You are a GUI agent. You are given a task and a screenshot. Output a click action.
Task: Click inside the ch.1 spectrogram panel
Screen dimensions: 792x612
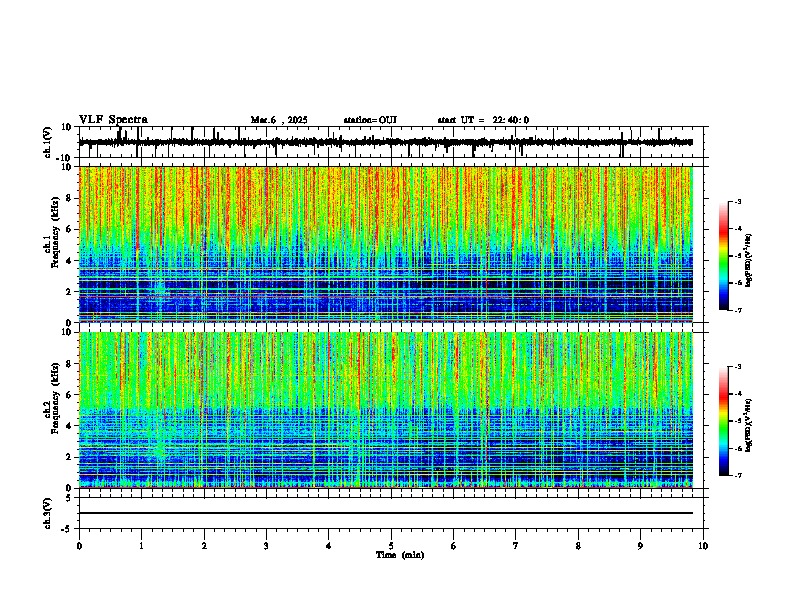coord(386,244)
